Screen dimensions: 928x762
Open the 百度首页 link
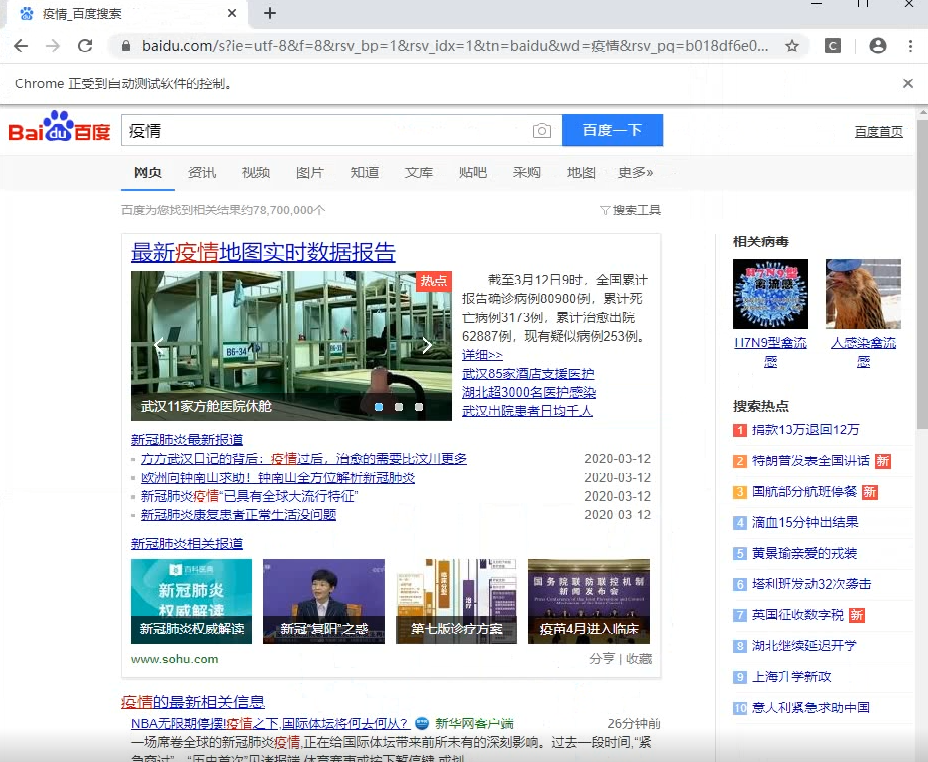pos(879,132)
